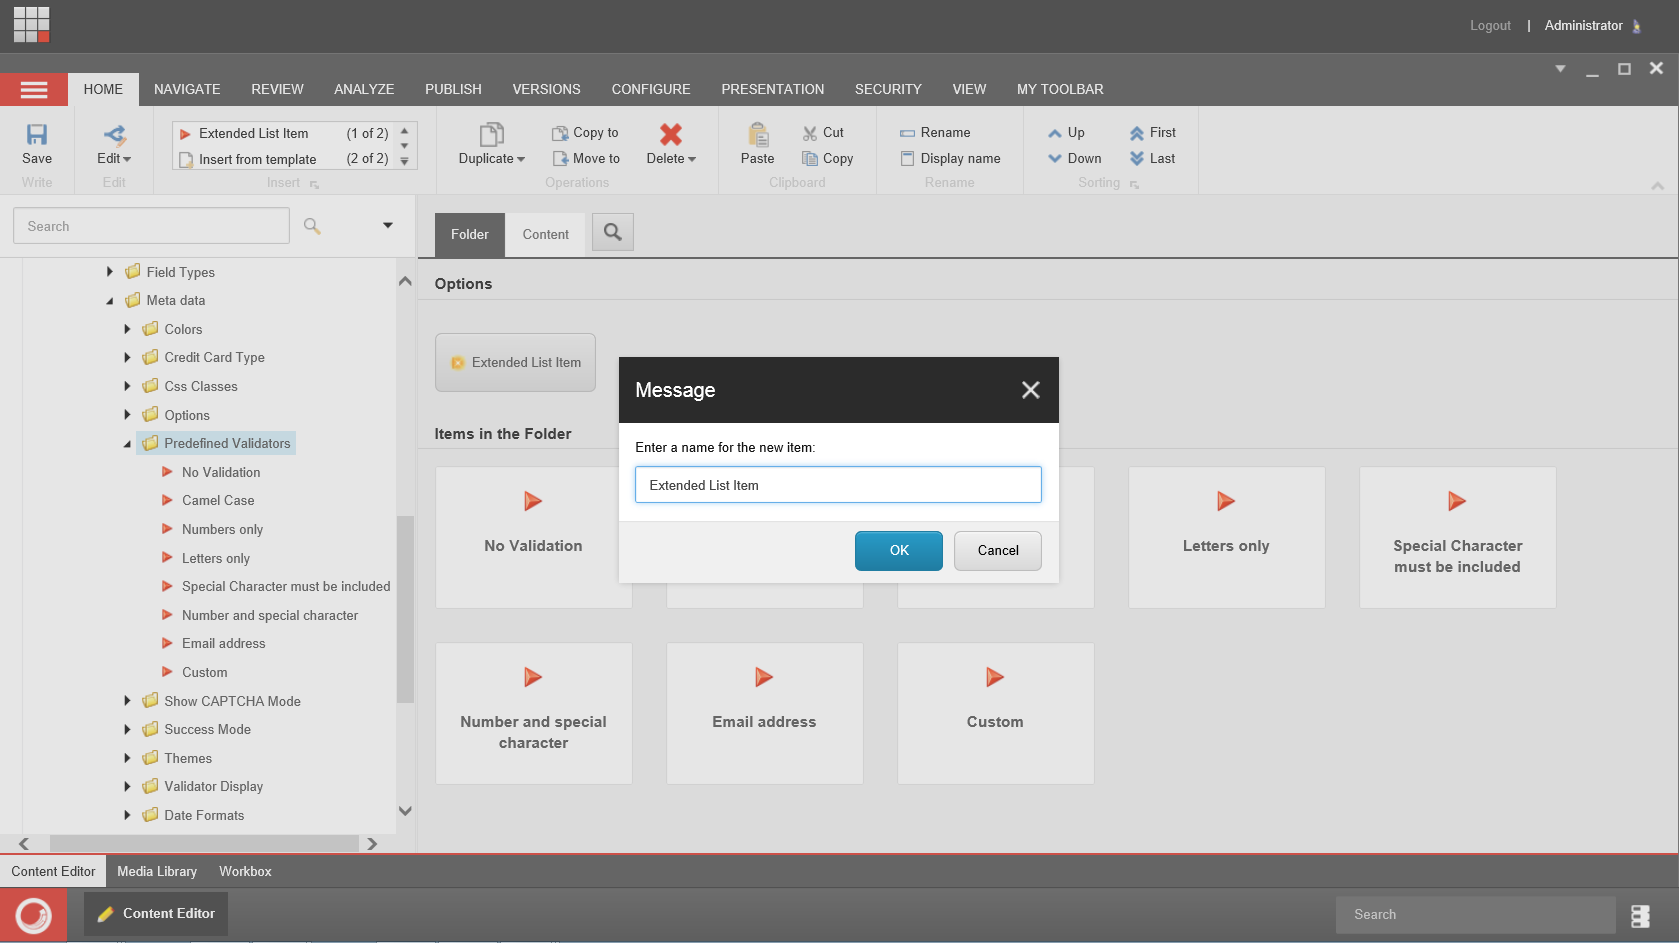
Task: Select Email address tree item
Action: pos(223,644)
